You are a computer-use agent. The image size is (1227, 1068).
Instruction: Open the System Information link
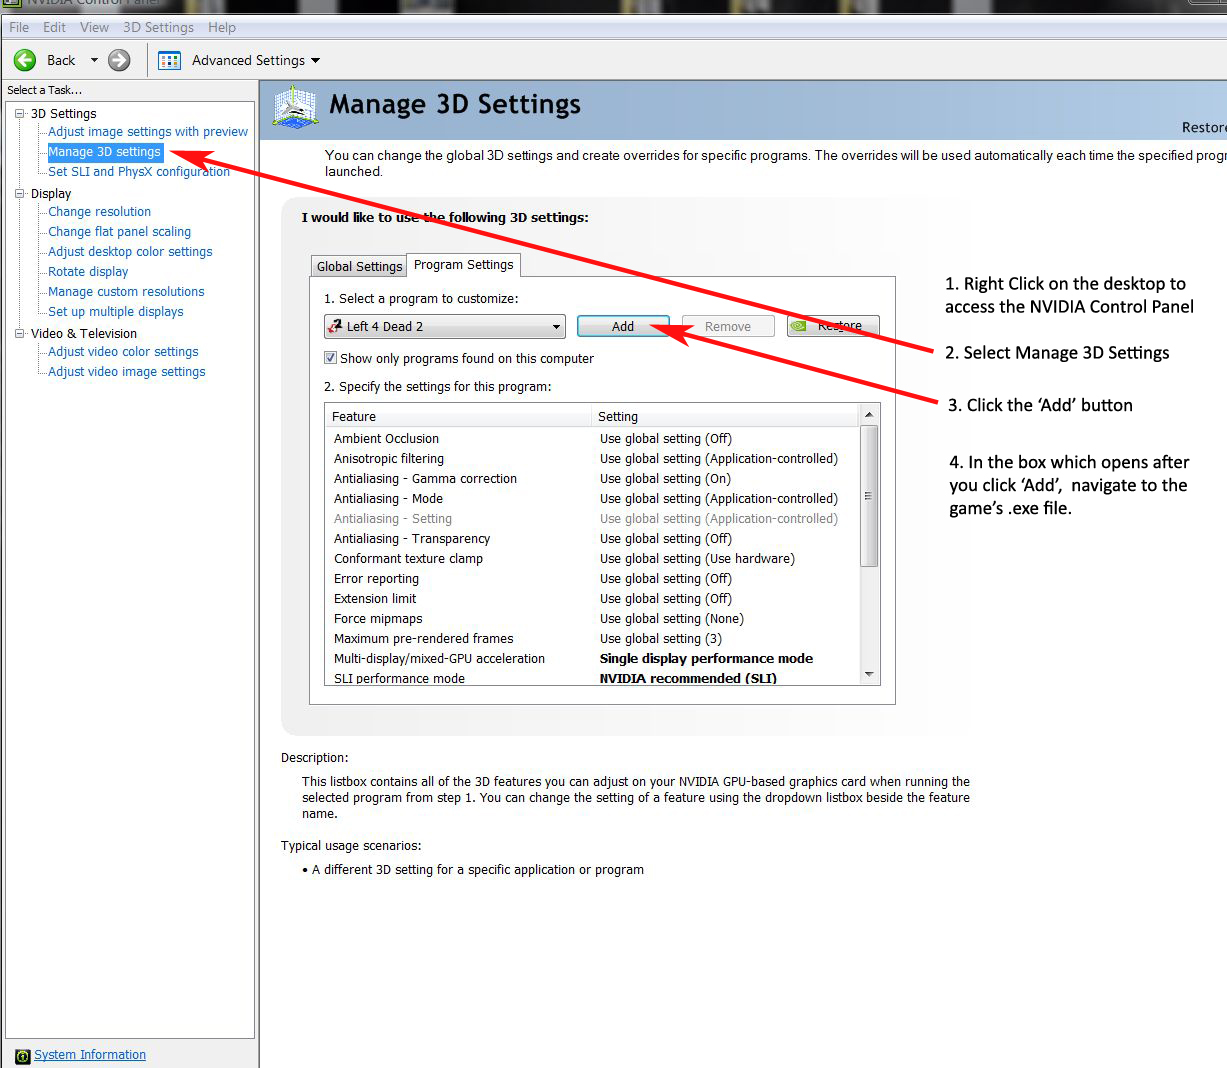pyautogui.click(x=90, y=1054)
